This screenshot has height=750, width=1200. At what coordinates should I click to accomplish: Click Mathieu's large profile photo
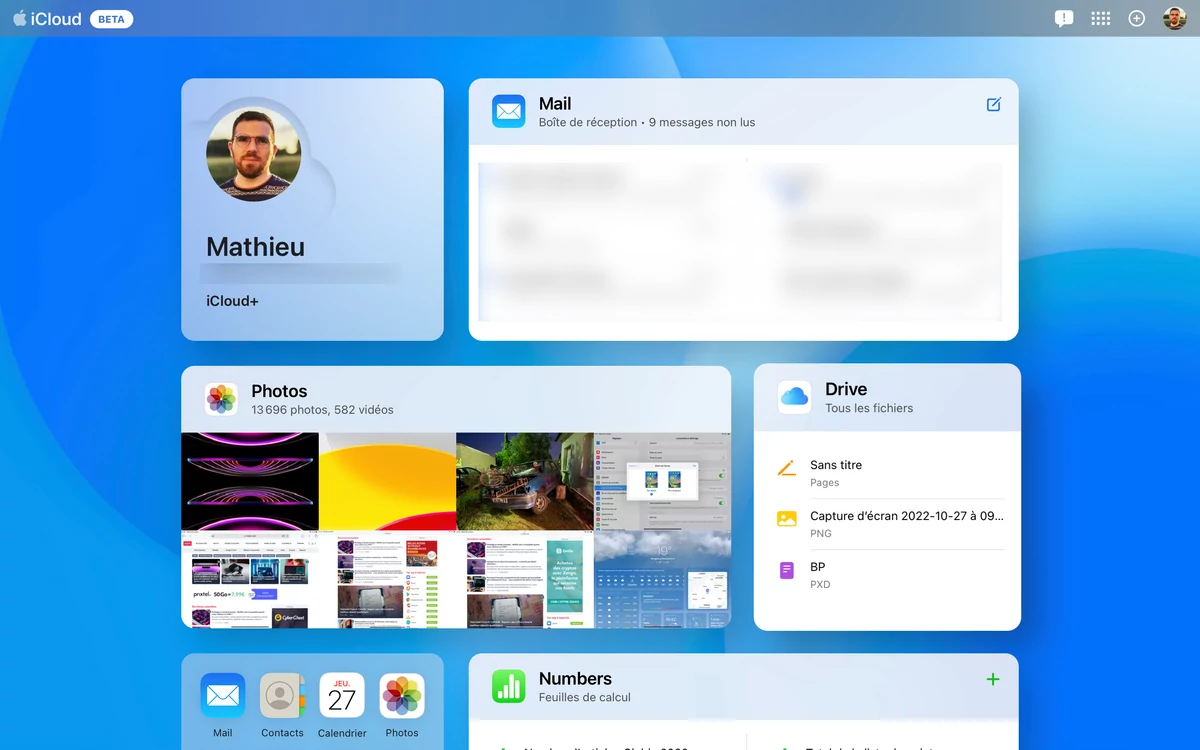[x=254, y=154]
